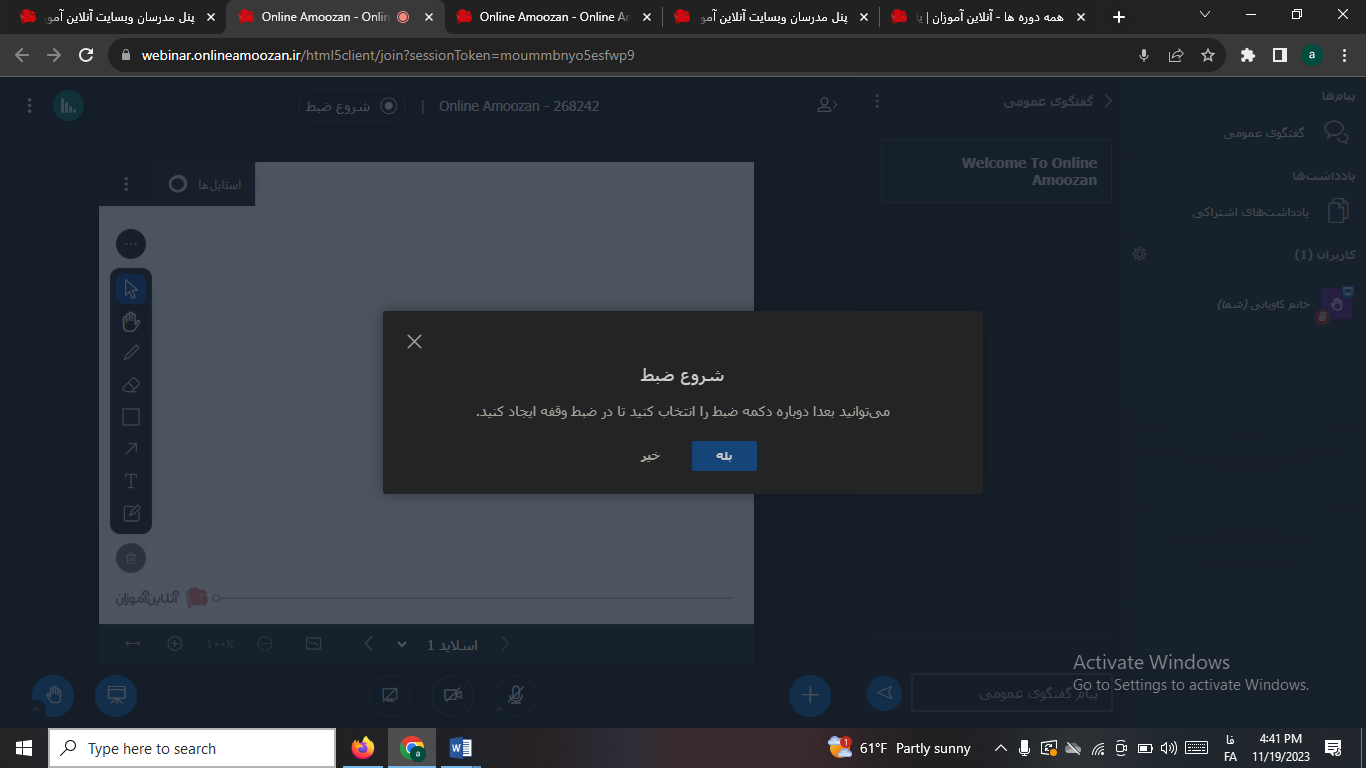Confirm recording with the بله button
This screenshot has width=1366, height=768.
pyautogui.click(x=724, y=456)
